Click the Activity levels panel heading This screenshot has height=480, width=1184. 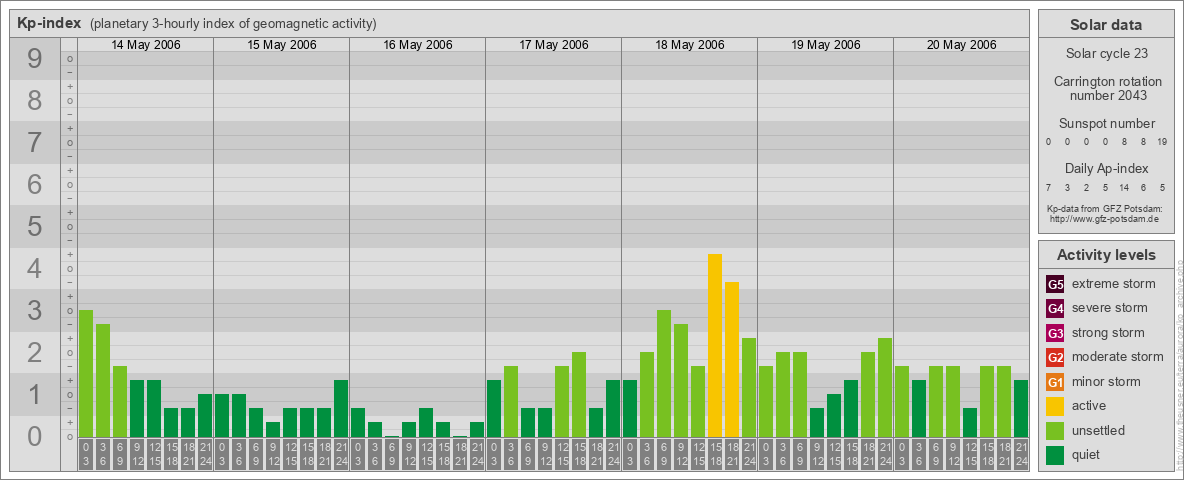pyautogui.click(x=1106, y=255)
